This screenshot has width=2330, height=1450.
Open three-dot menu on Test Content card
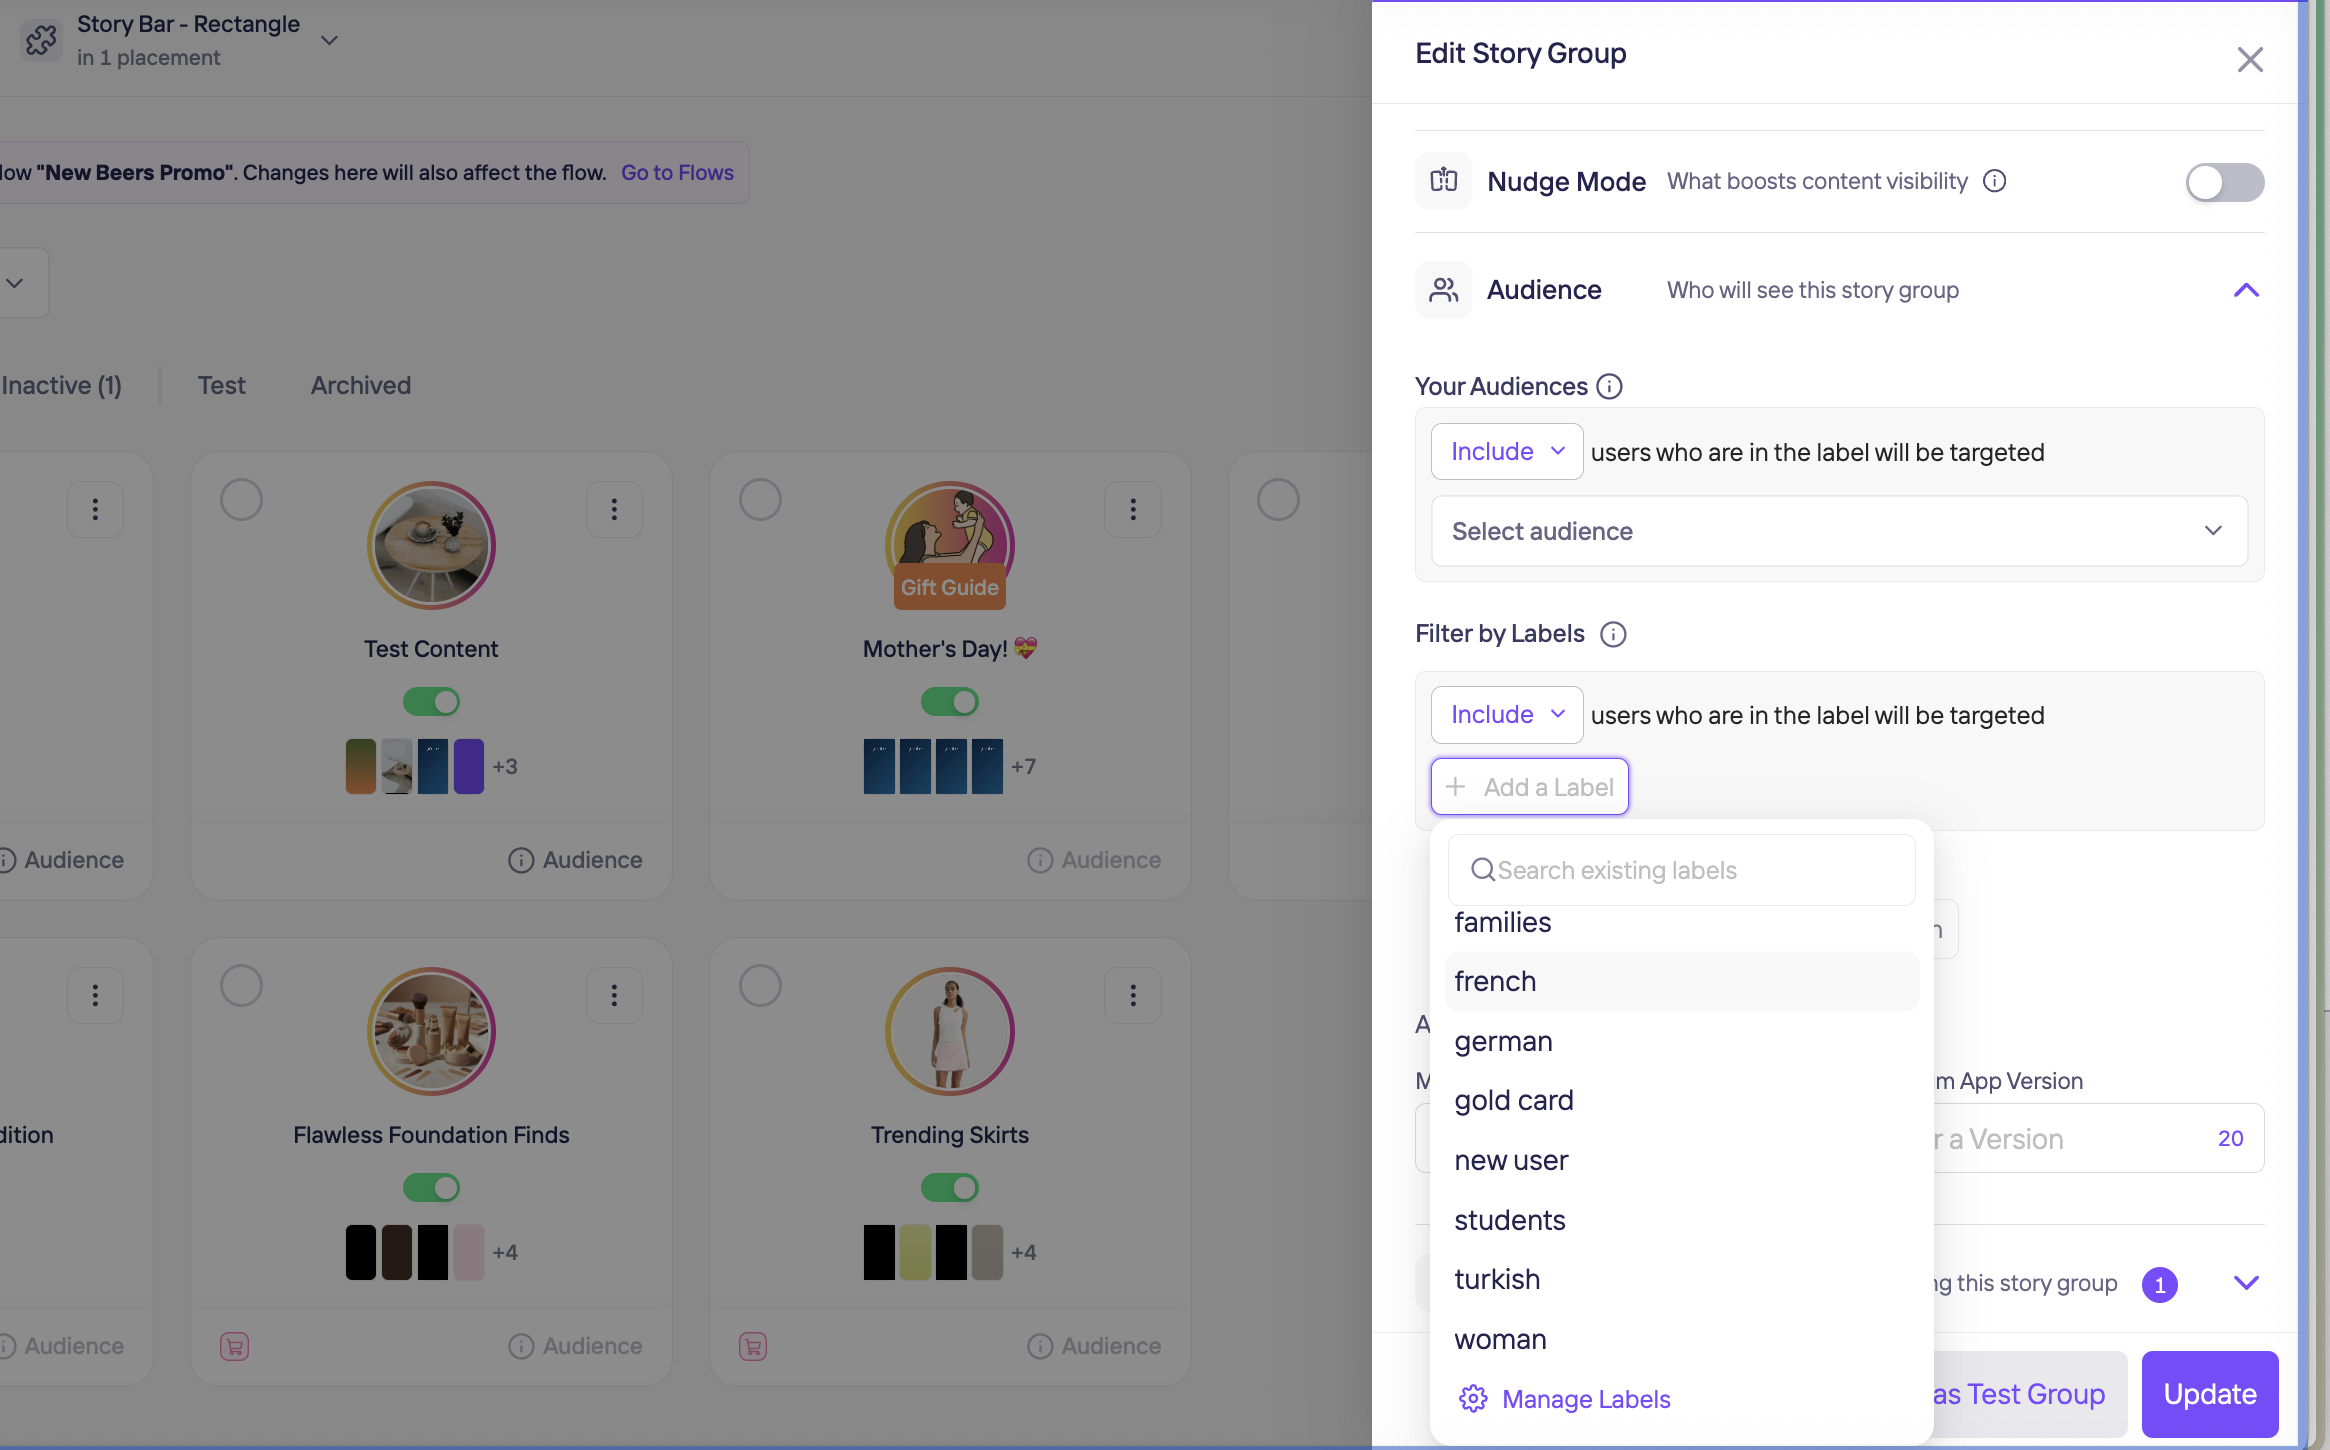pos(614,510)
